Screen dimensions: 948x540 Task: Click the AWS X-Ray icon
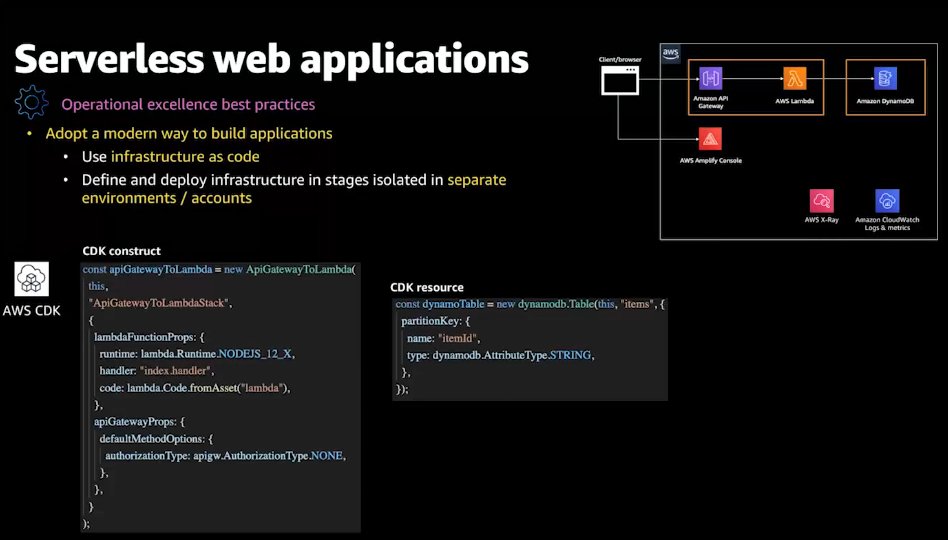[822, 201]
